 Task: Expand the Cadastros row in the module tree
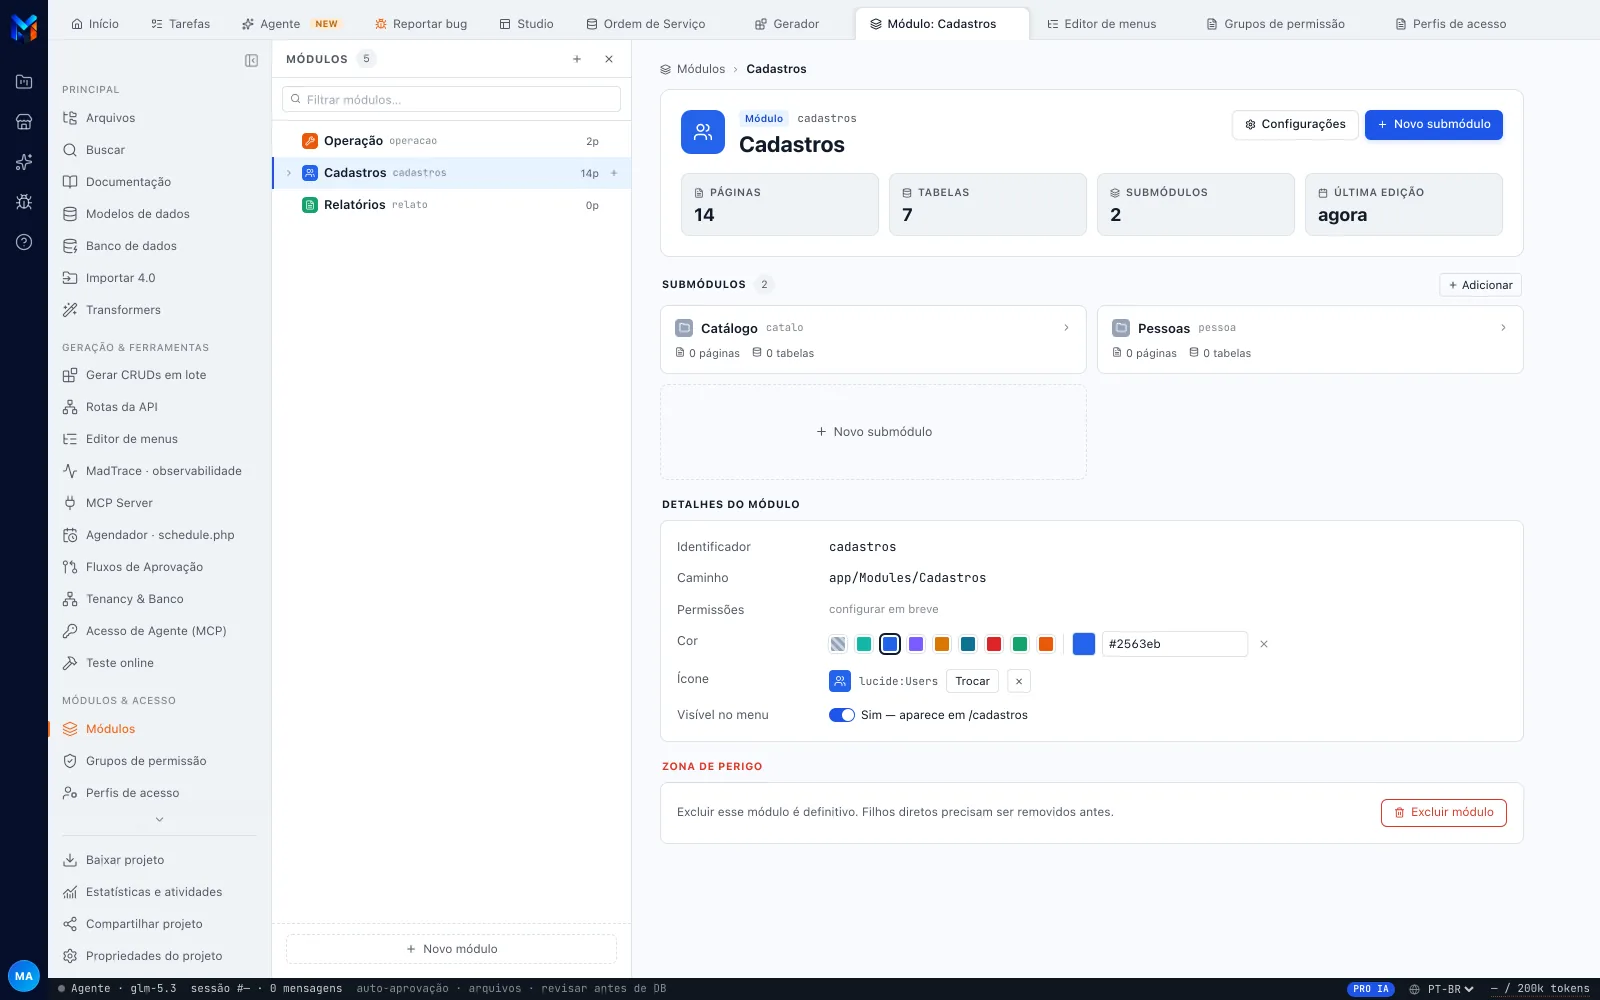coord(289,173)
